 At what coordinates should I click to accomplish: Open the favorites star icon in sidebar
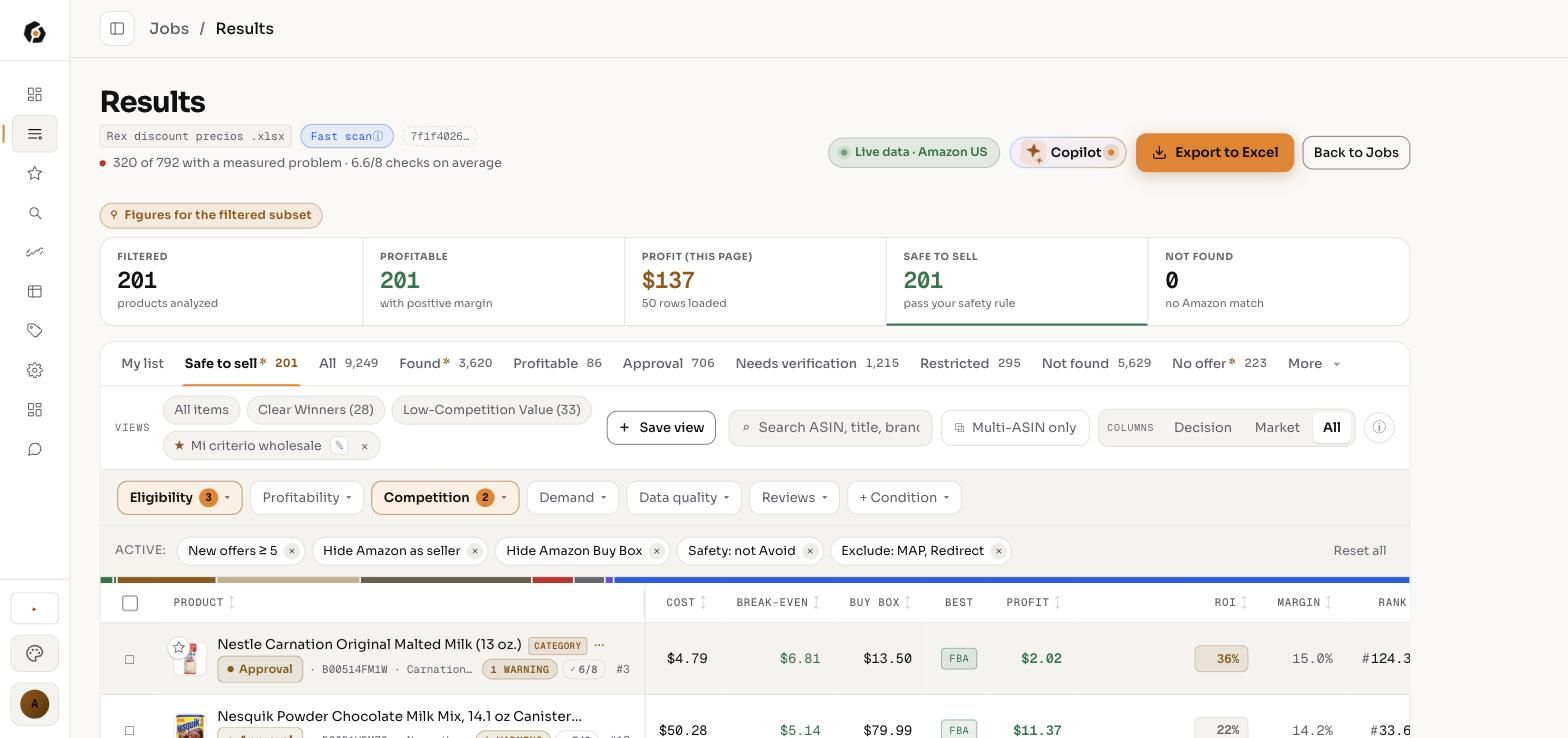pos(35,173)
